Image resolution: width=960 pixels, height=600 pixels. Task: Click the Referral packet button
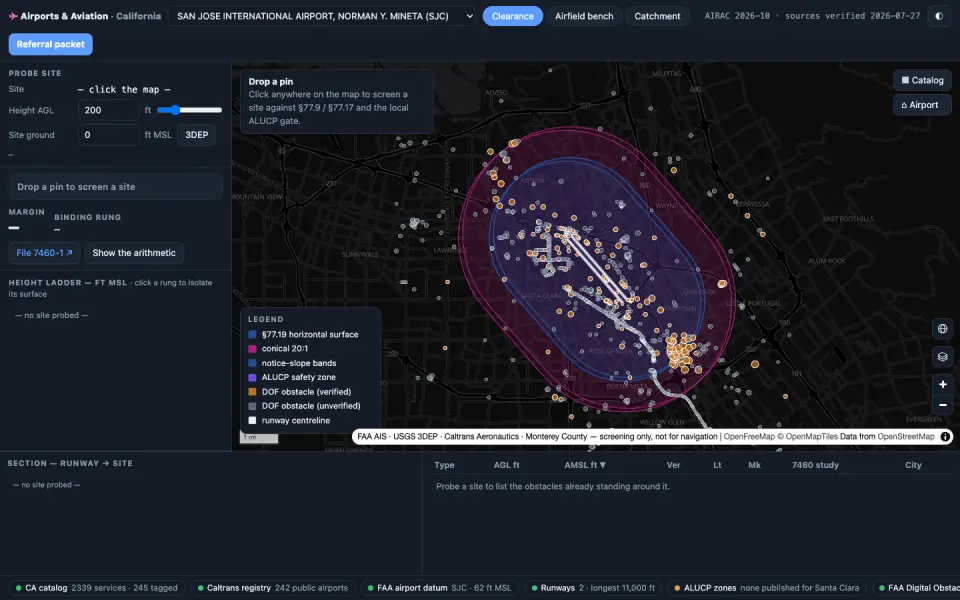tap(51, 44)
